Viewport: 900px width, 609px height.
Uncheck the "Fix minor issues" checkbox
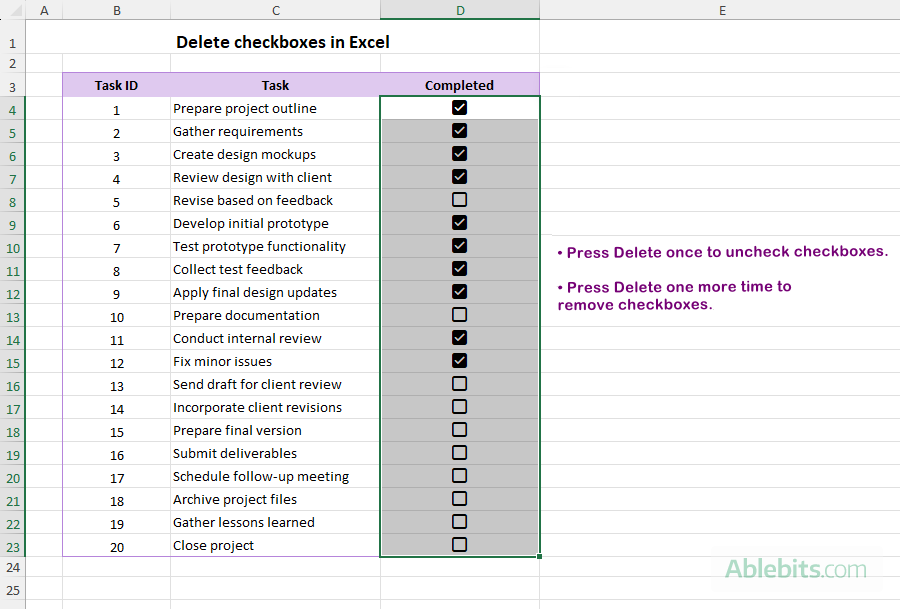coord(459,360)
